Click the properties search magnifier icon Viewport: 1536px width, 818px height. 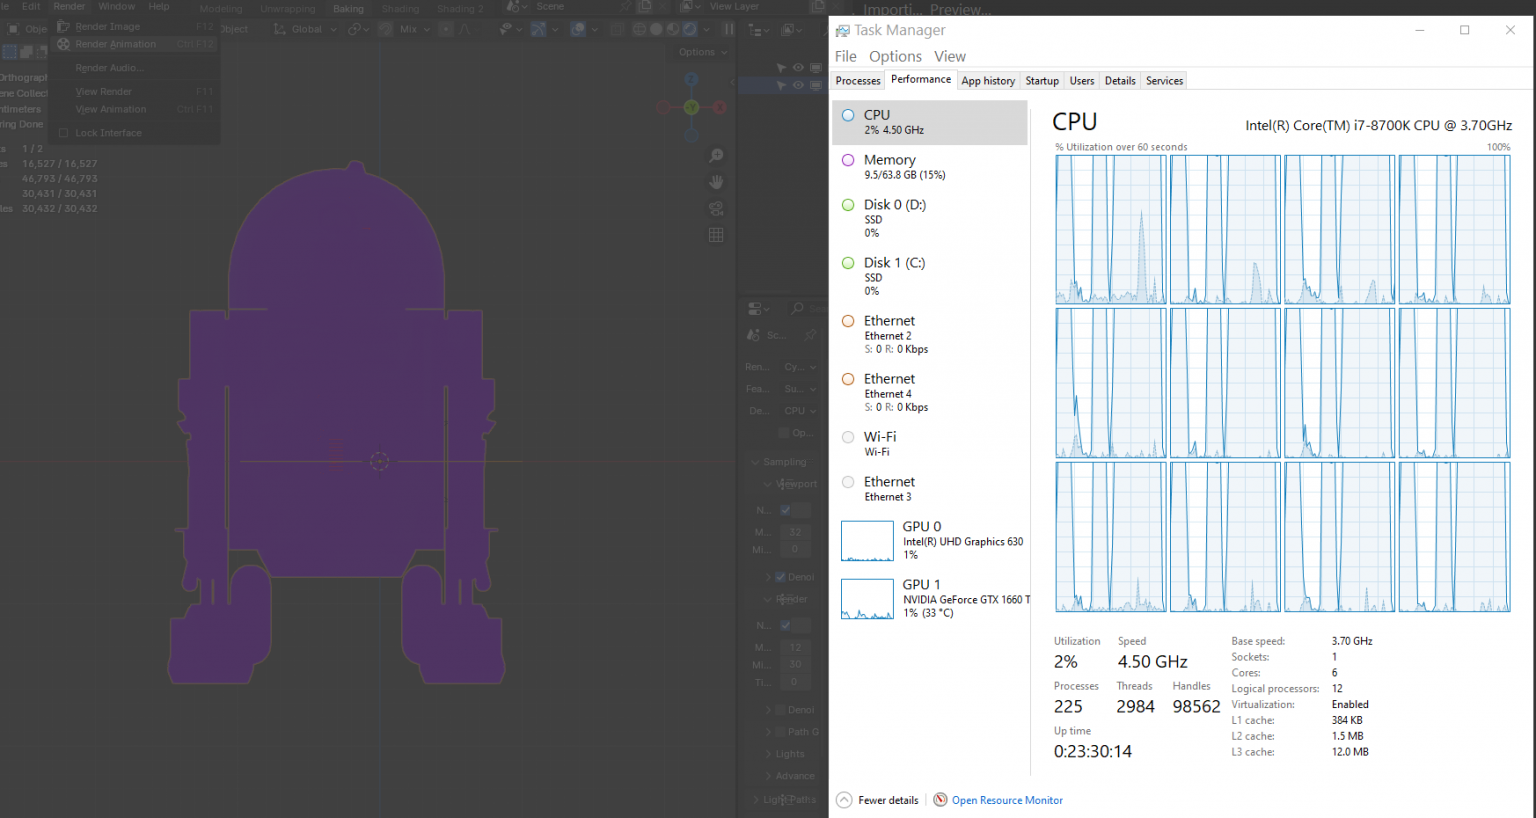tap(798, 308)
